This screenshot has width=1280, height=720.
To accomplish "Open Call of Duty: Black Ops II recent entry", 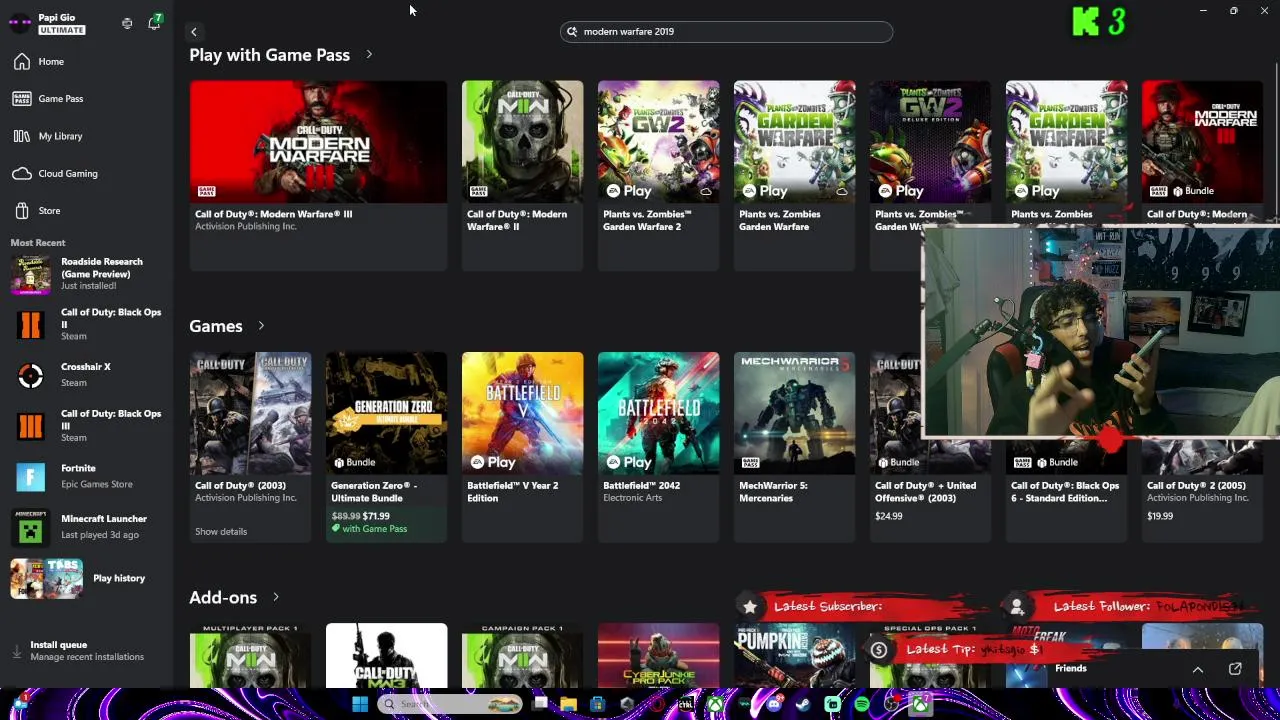I will coord(87,324).
